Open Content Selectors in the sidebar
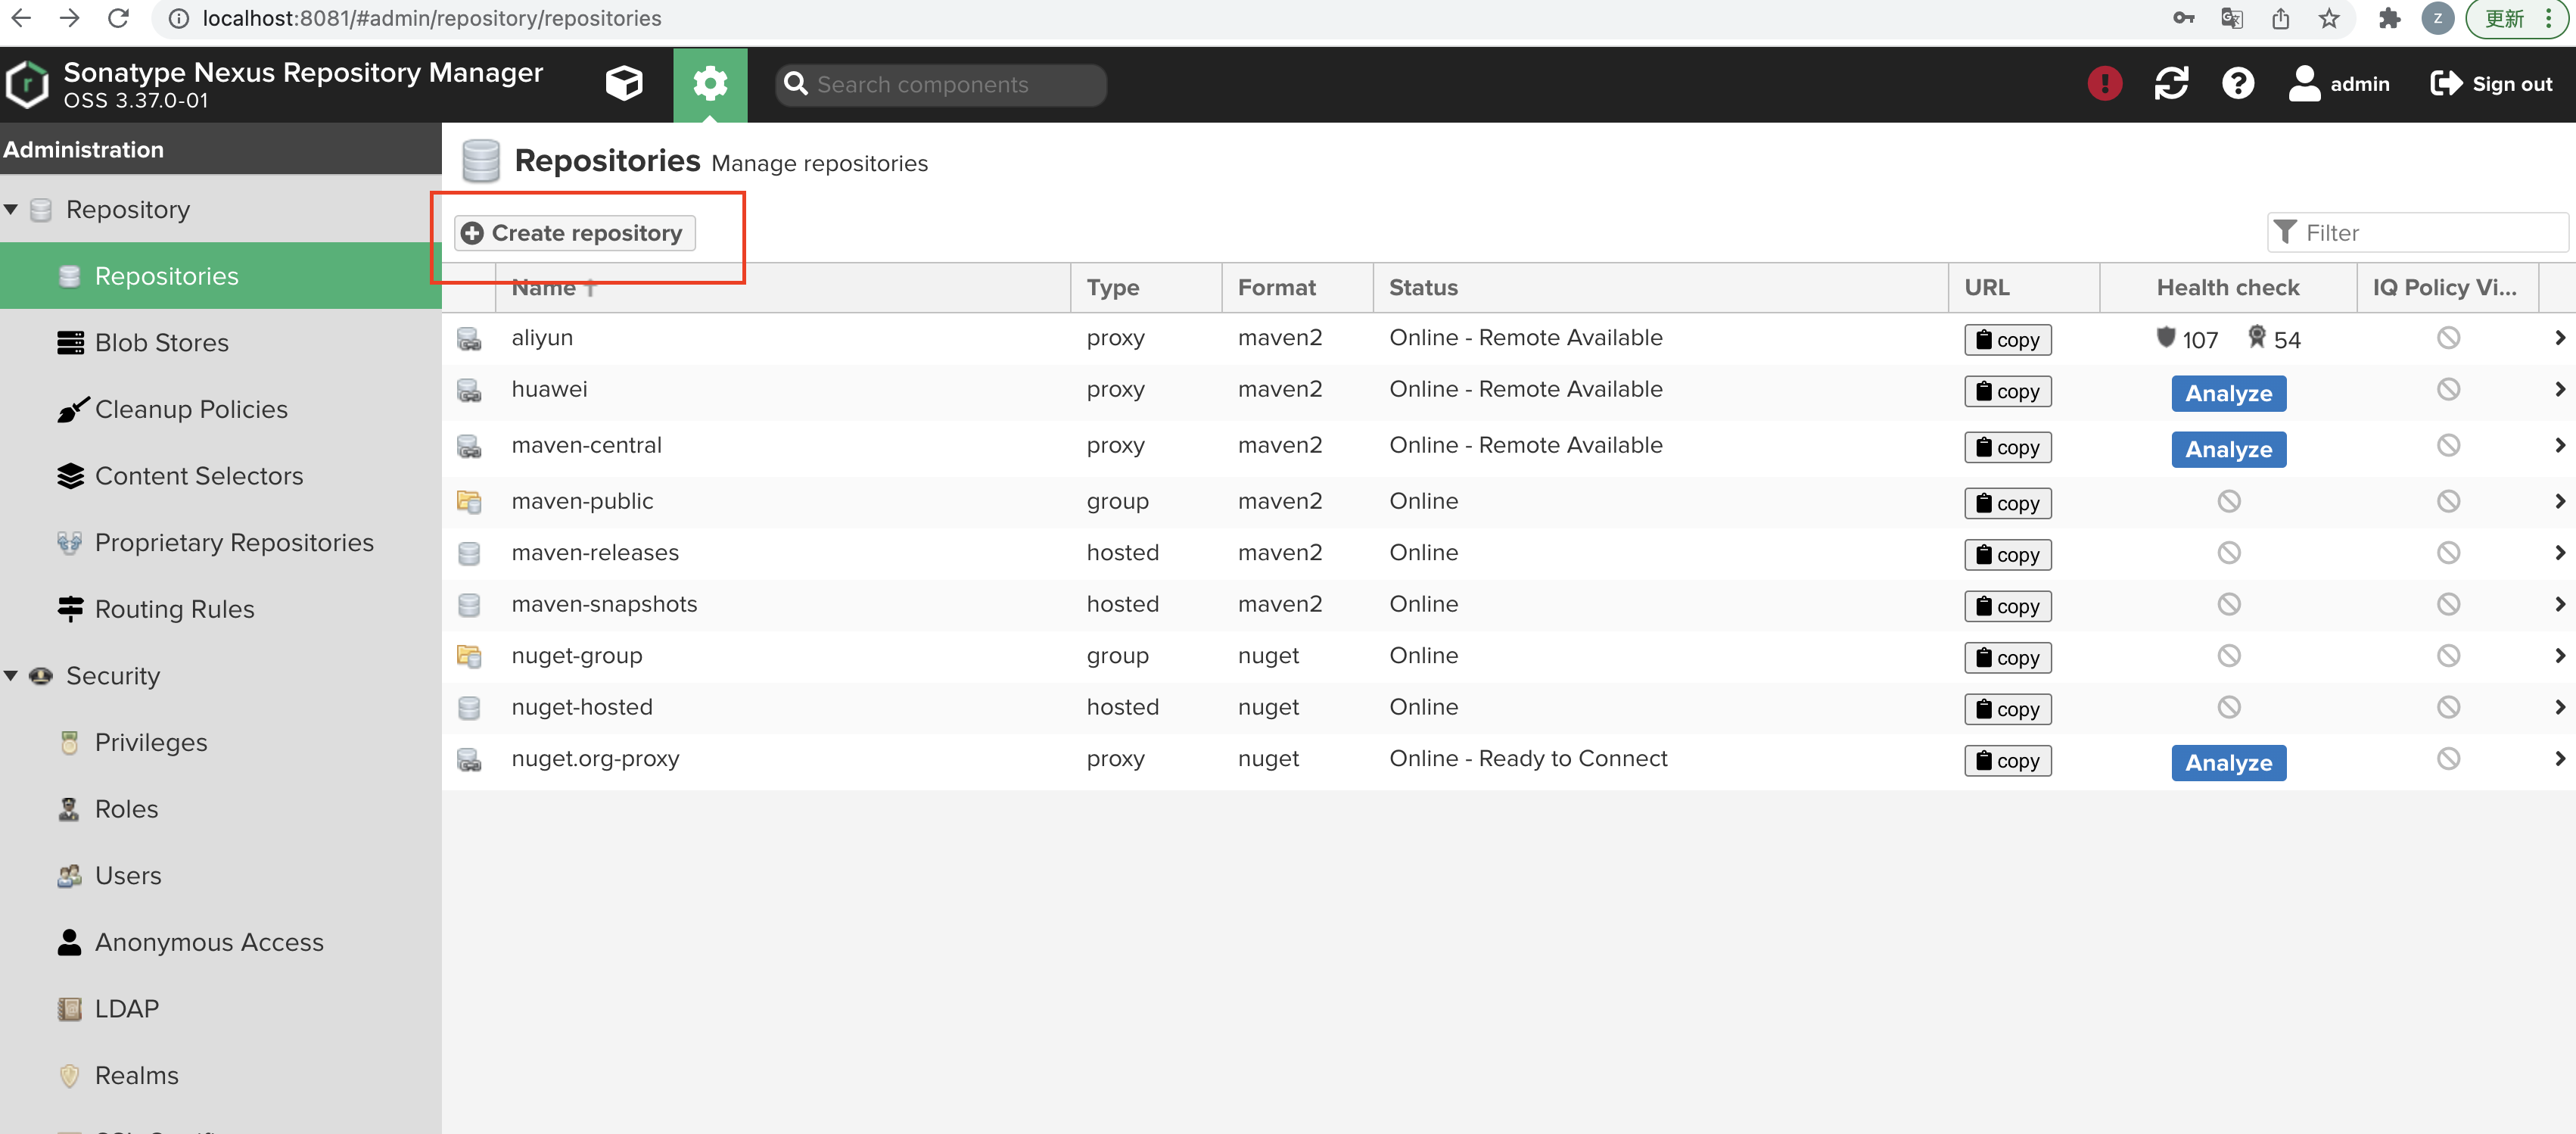 pos(220,476)
